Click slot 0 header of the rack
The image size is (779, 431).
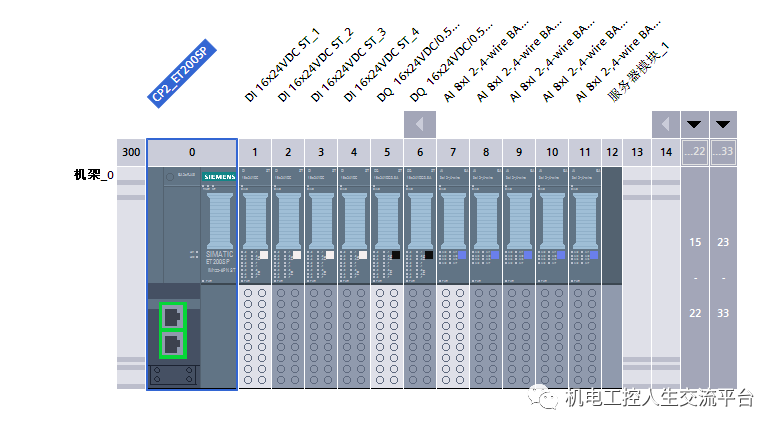(192, 152)
